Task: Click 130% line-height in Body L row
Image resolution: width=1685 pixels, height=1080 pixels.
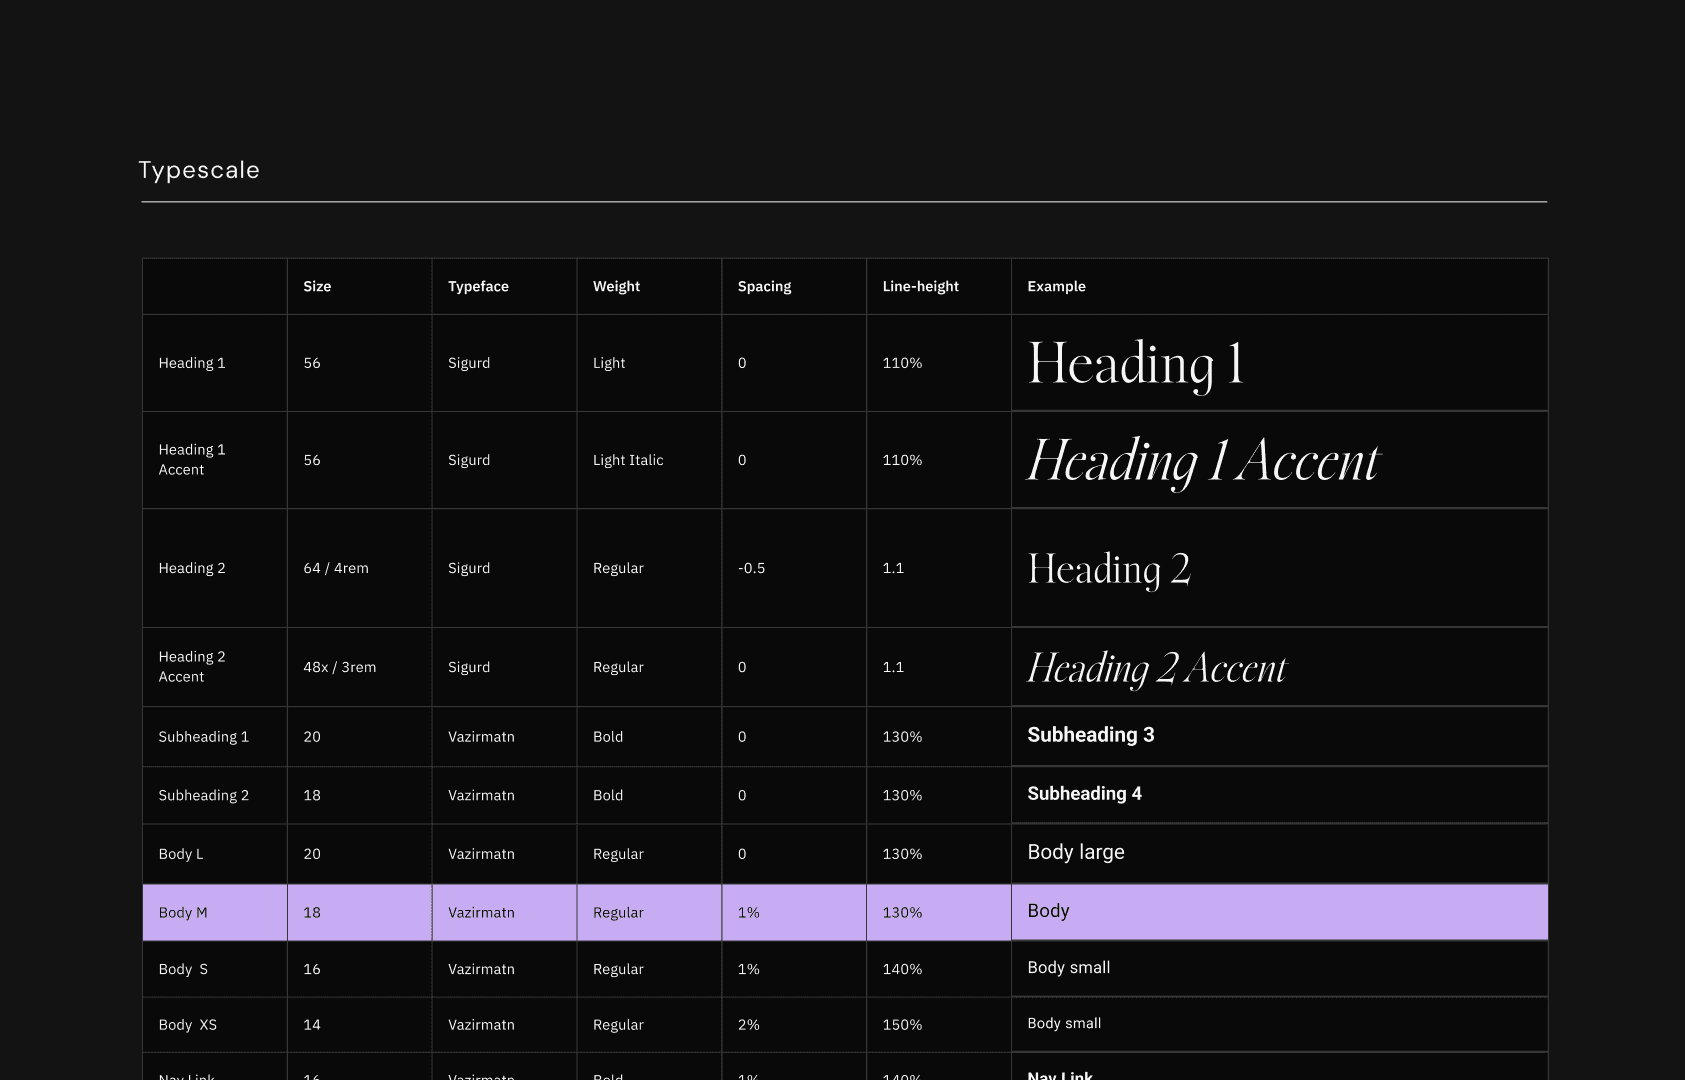Action: point(902,854)
